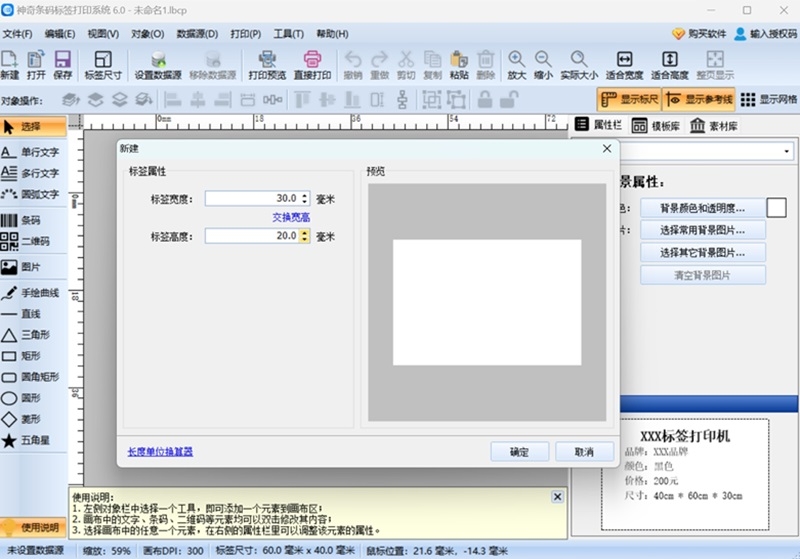Image resolution: width=800 pixels, height=559 pixels.
Task: Open 打印预览 print preview
Action: pyautogui.click(x=267, y=65)
